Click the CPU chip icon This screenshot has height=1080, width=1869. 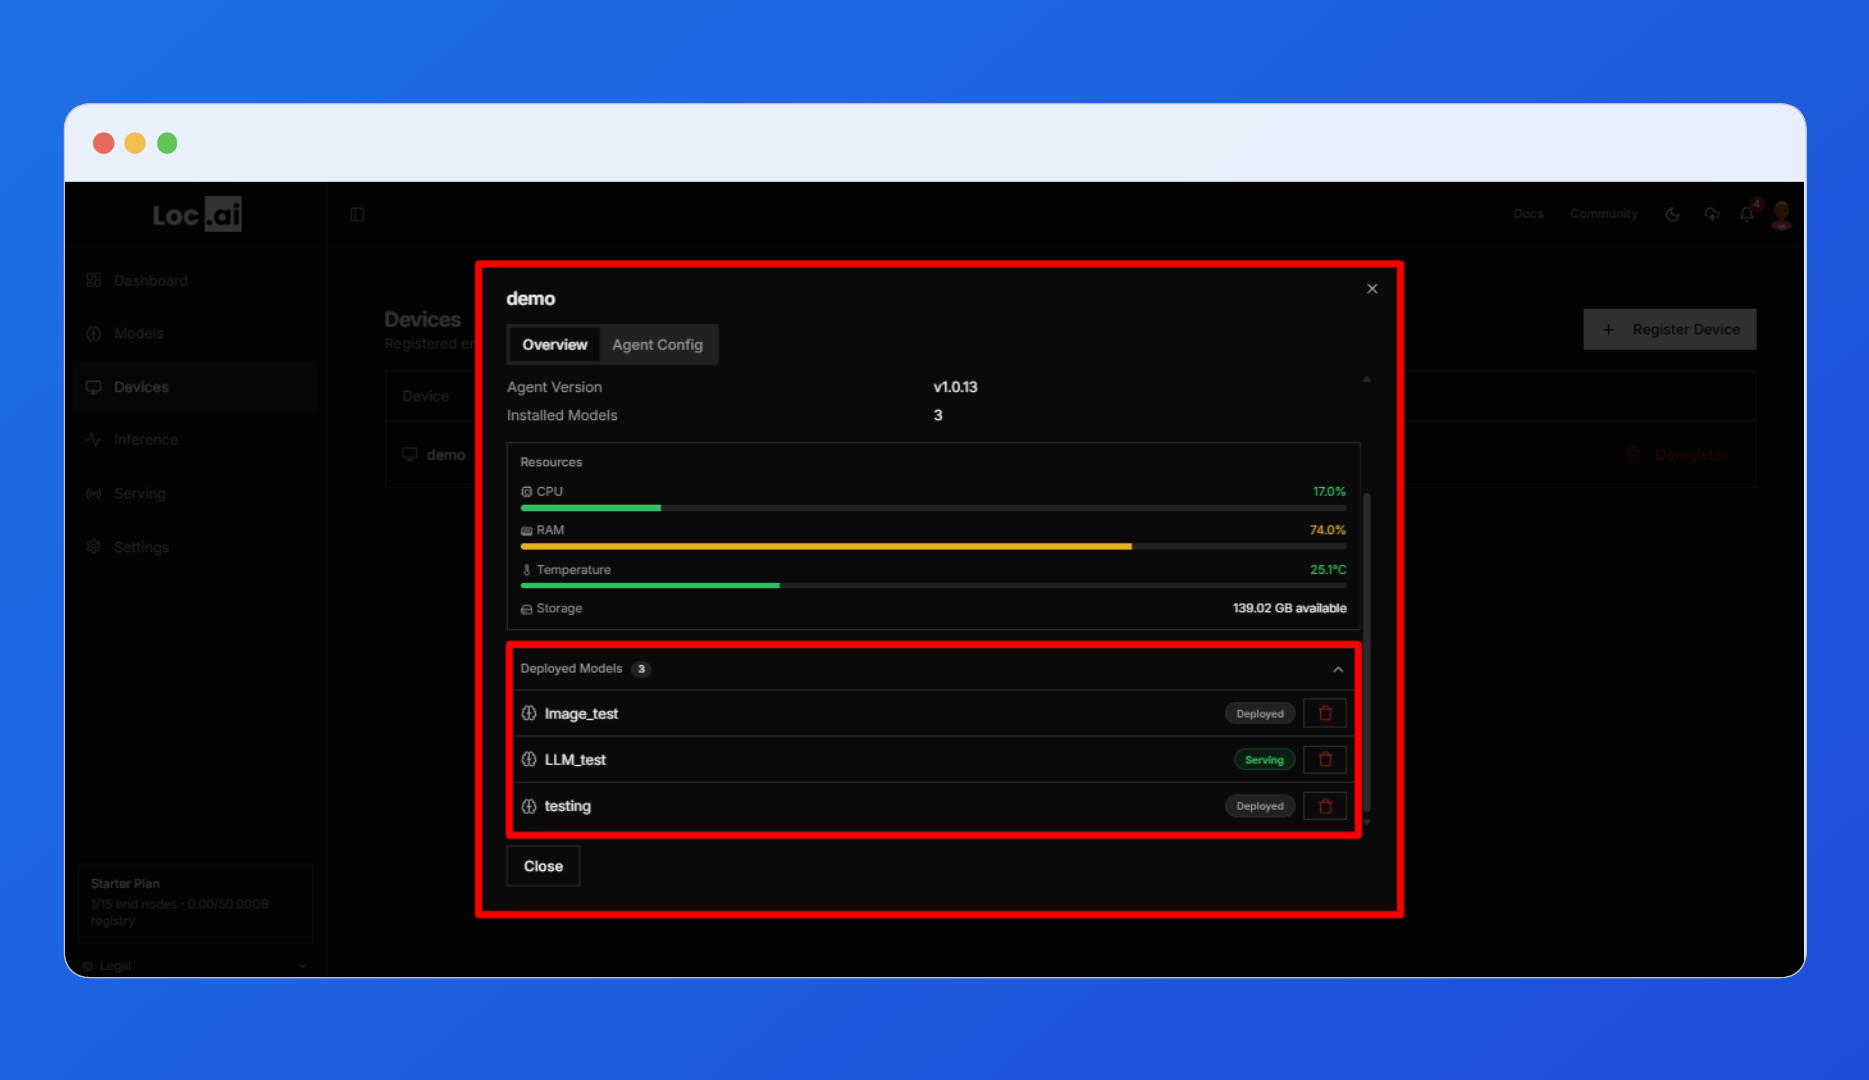coord(527,492)
